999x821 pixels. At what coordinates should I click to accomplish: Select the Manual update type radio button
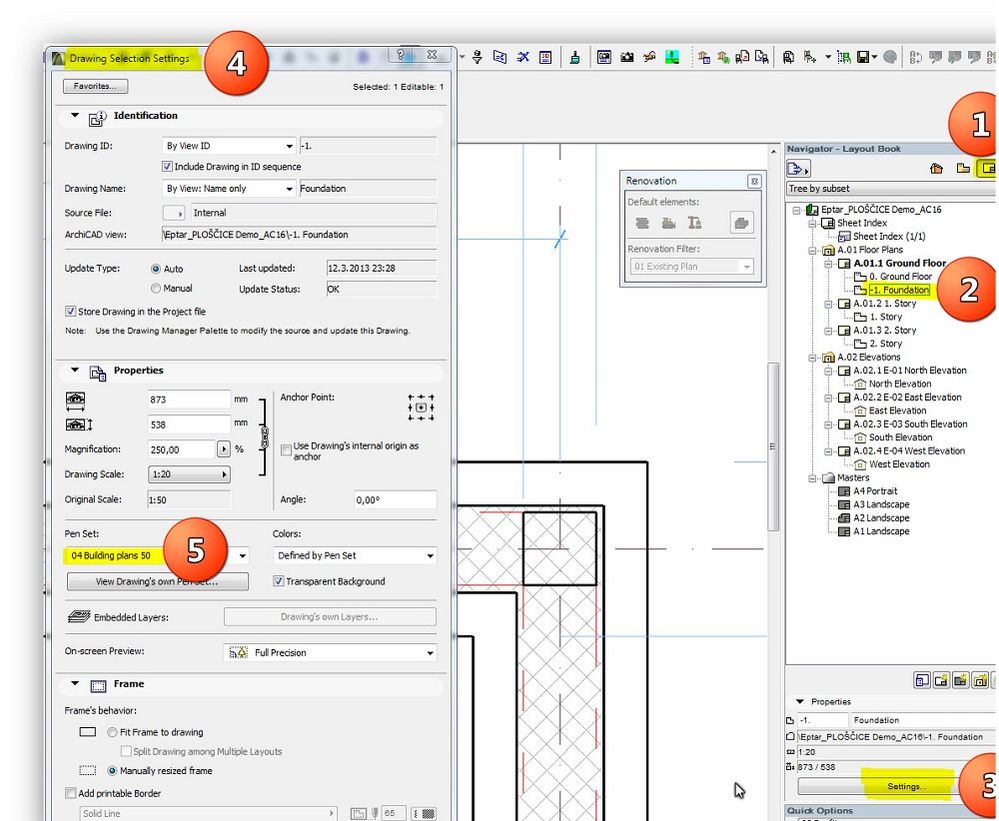156,288
